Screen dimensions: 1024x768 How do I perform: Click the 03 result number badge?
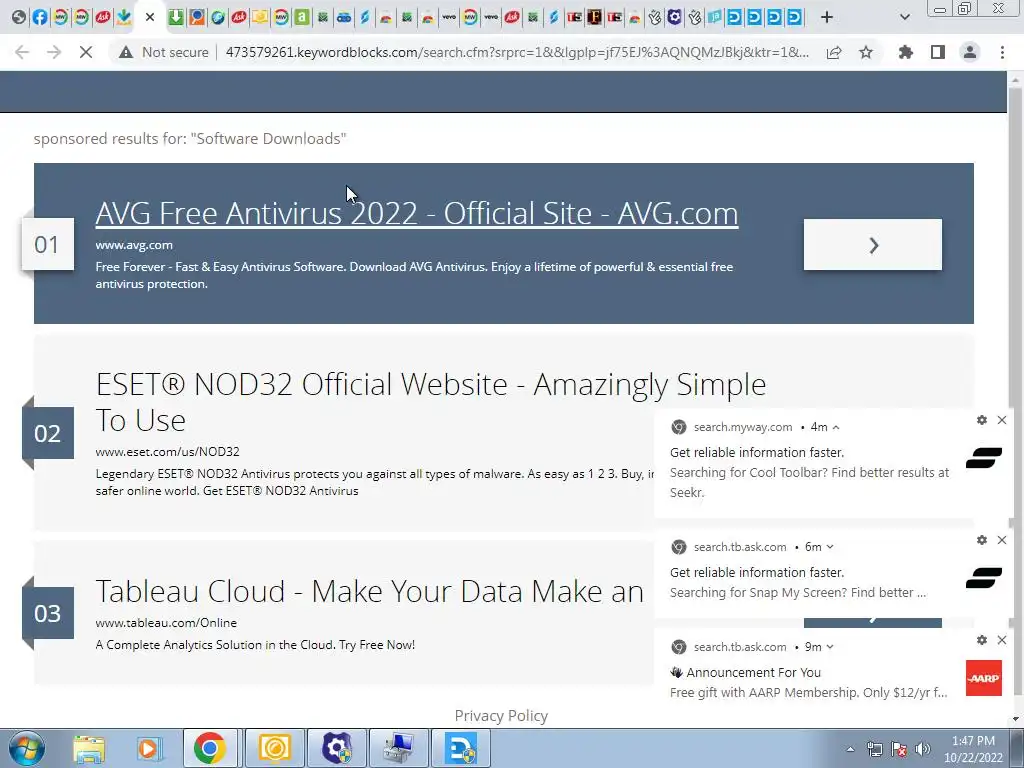48,613
